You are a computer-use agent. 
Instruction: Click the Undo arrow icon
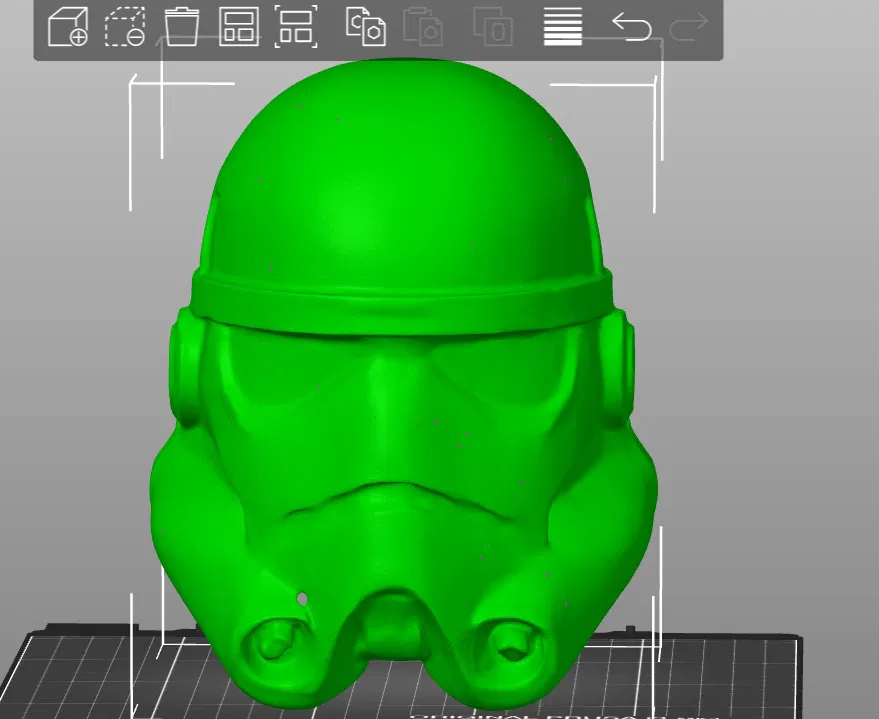632,26
